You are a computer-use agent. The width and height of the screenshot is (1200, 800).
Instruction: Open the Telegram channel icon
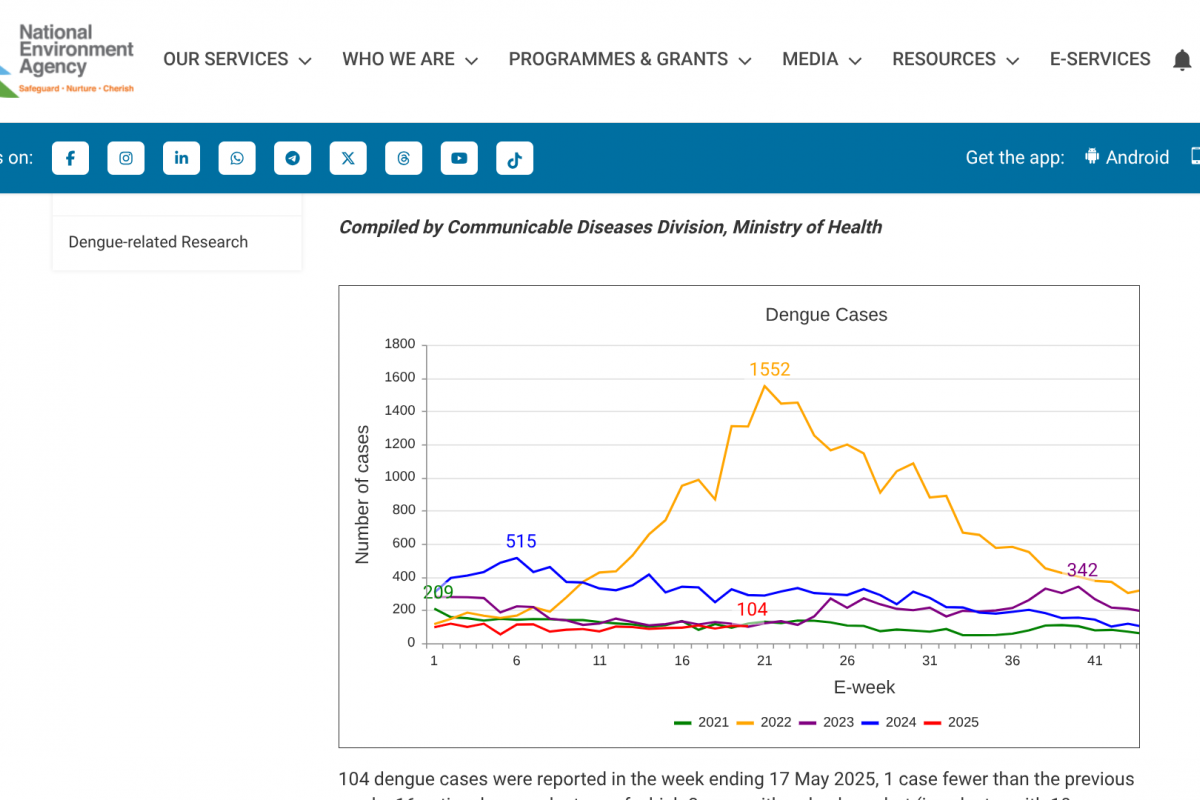pos(292,158)
